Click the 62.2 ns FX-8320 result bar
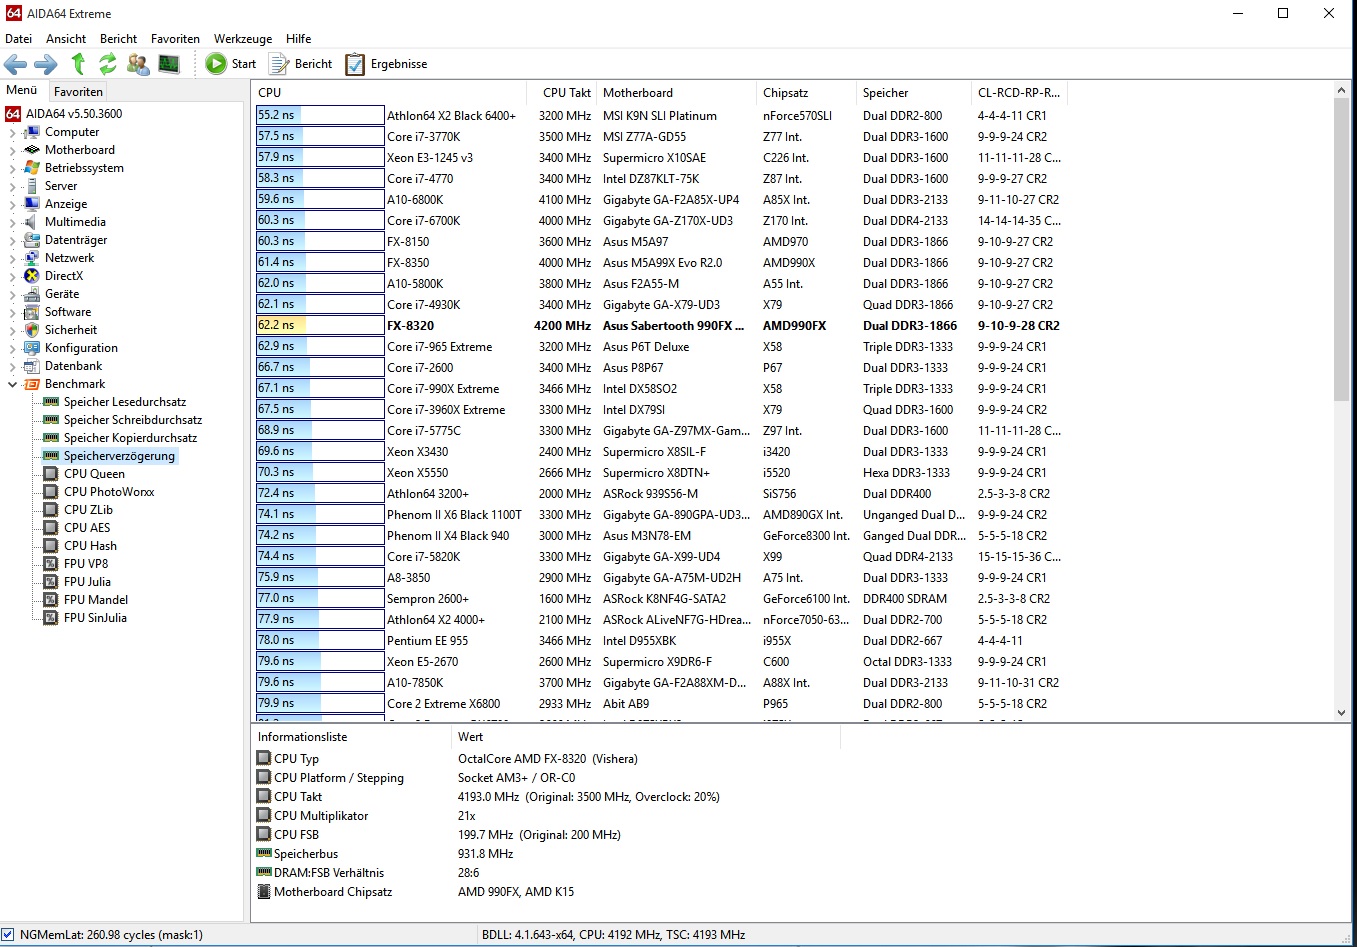This screenshot has height=947, width=1357. (320, 326)
